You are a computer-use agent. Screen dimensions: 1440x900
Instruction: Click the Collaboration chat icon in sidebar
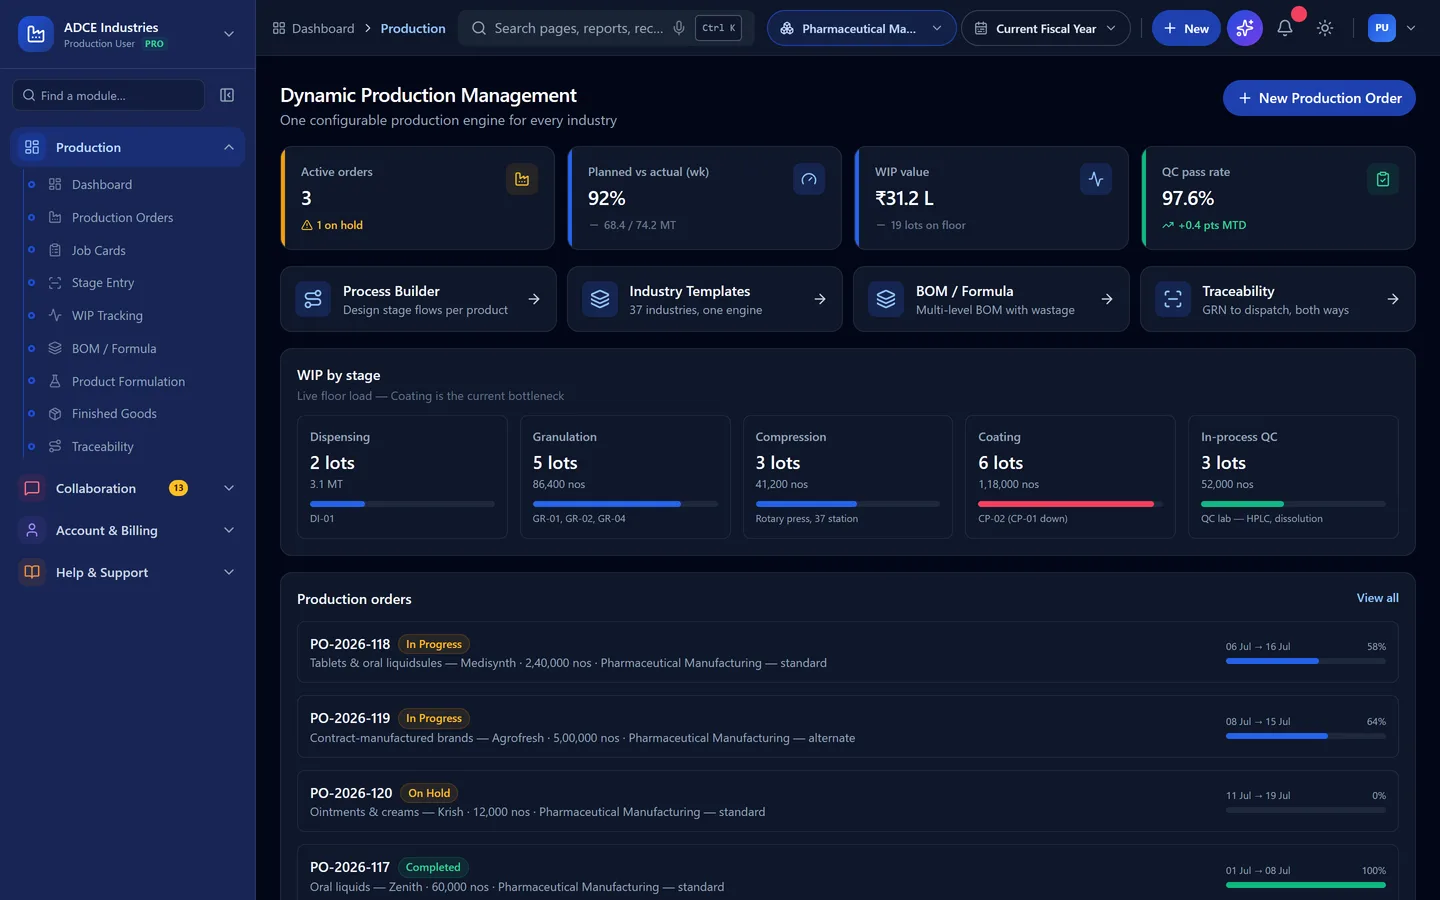click(32, 488)
